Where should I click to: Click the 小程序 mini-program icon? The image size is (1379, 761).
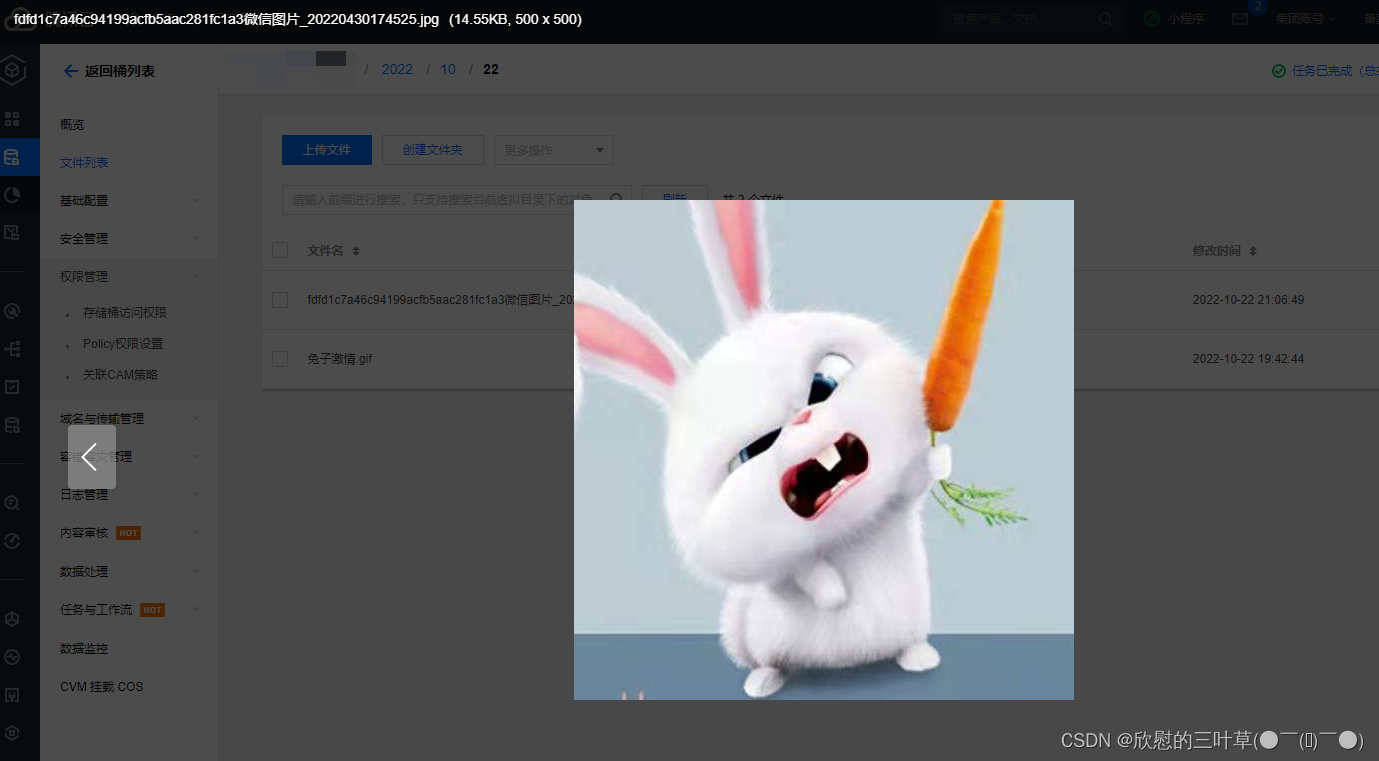1152,19
